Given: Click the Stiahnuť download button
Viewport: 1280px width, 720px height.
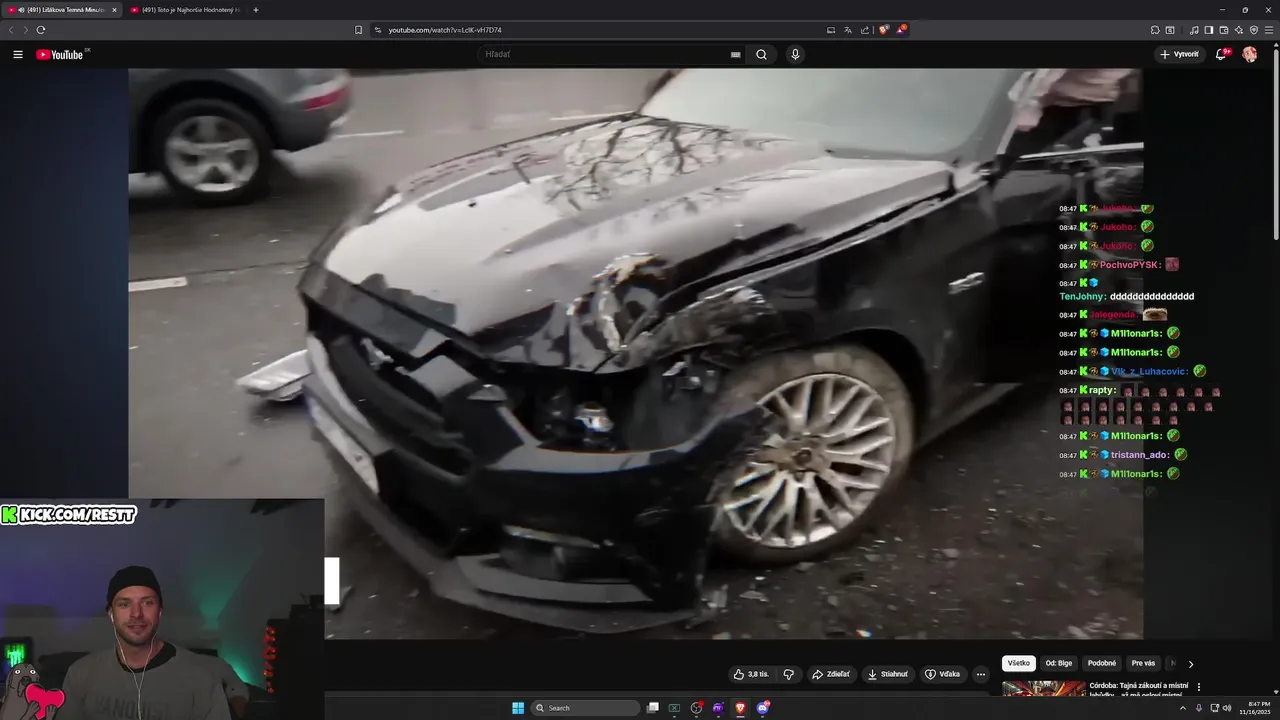Looking at the screenshot, I should click(888, 674).
